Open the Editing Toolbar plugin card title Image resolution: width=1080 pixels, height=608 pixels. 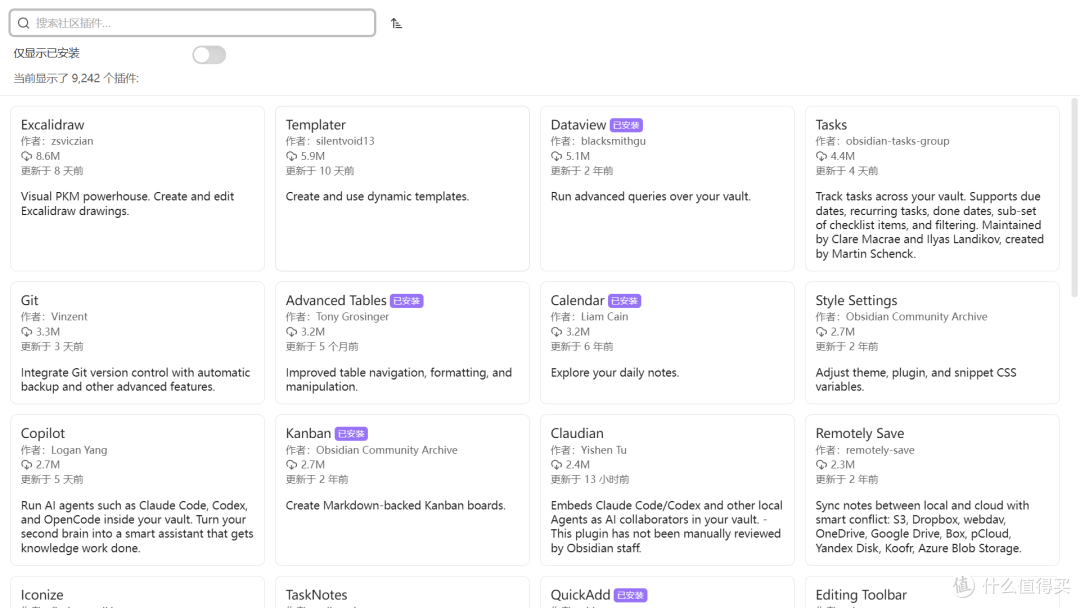coord(861,594)
